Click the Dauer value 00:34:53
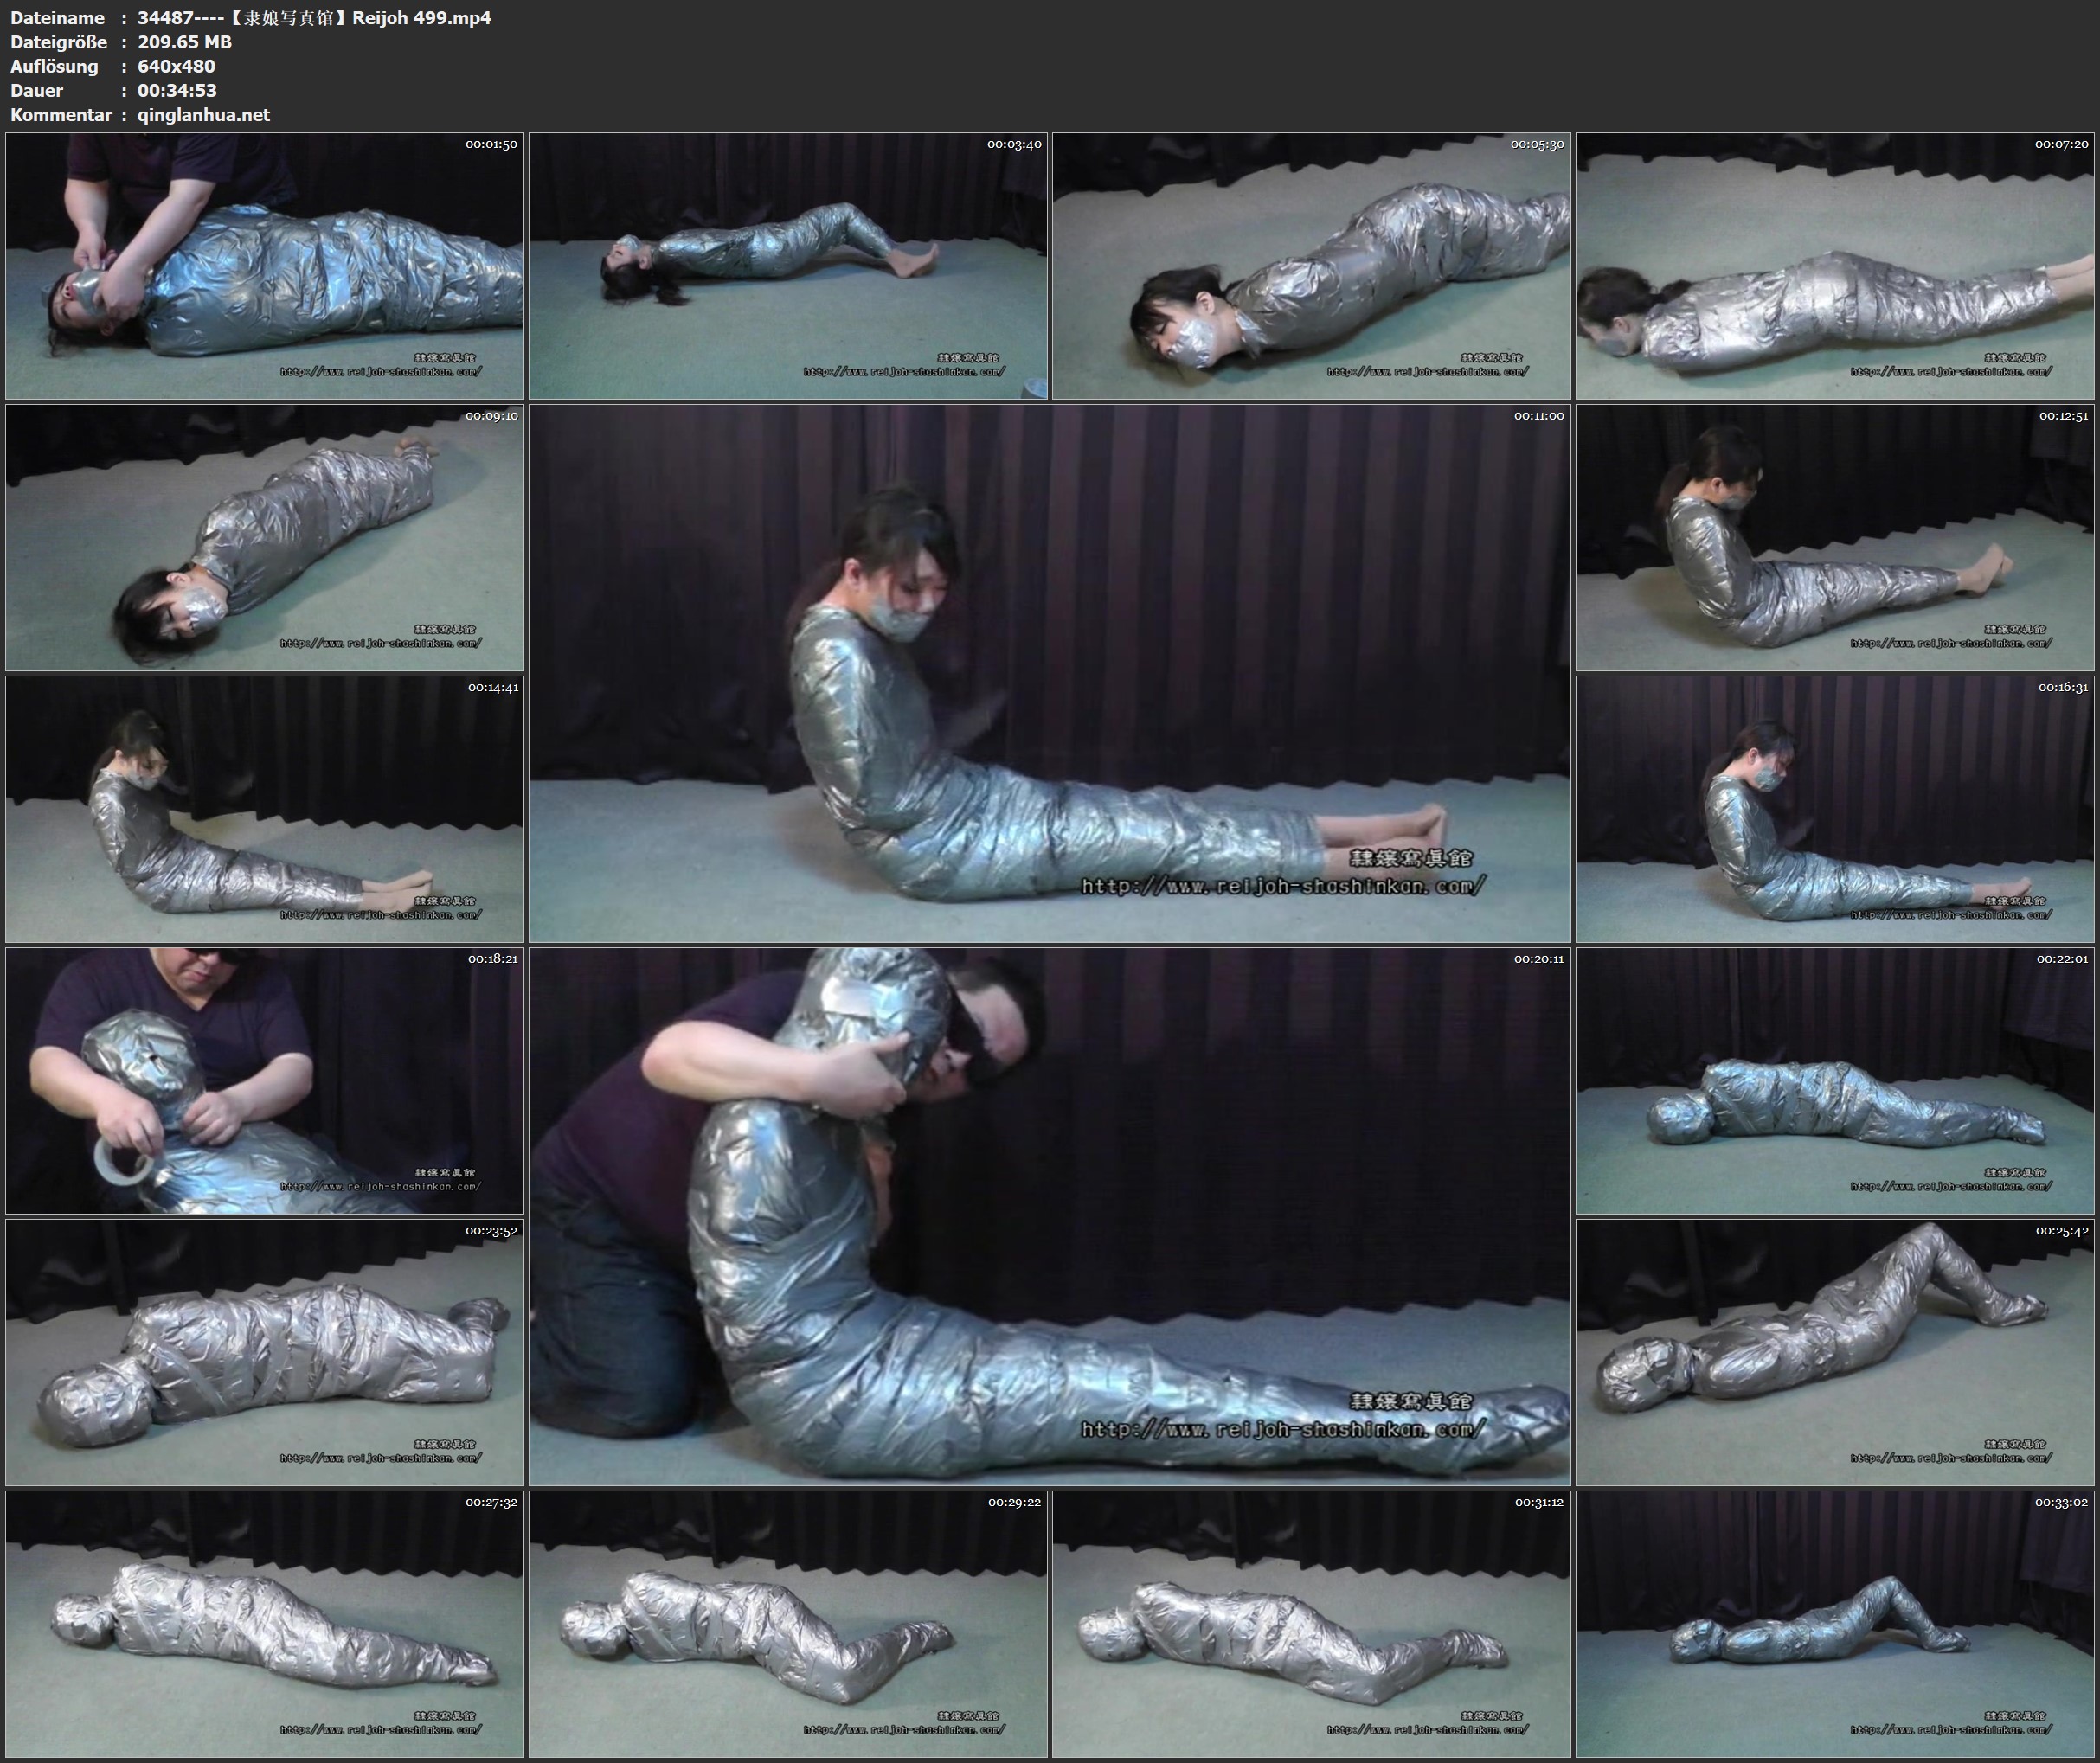This screenshot has width=2100, height=1763. 177,90
